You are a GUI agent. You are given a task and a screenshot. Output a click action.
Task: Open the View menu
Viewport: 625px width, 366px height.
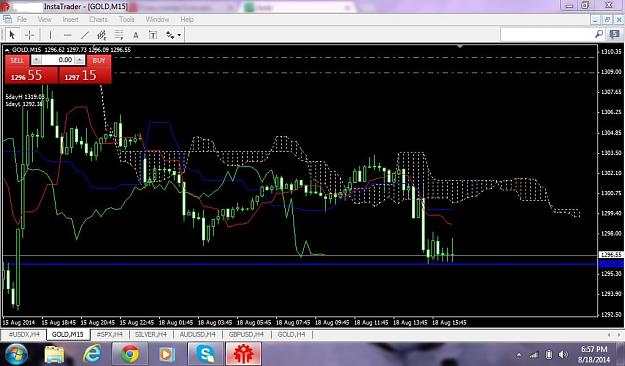pyautogui.click(x=44, y=19)
